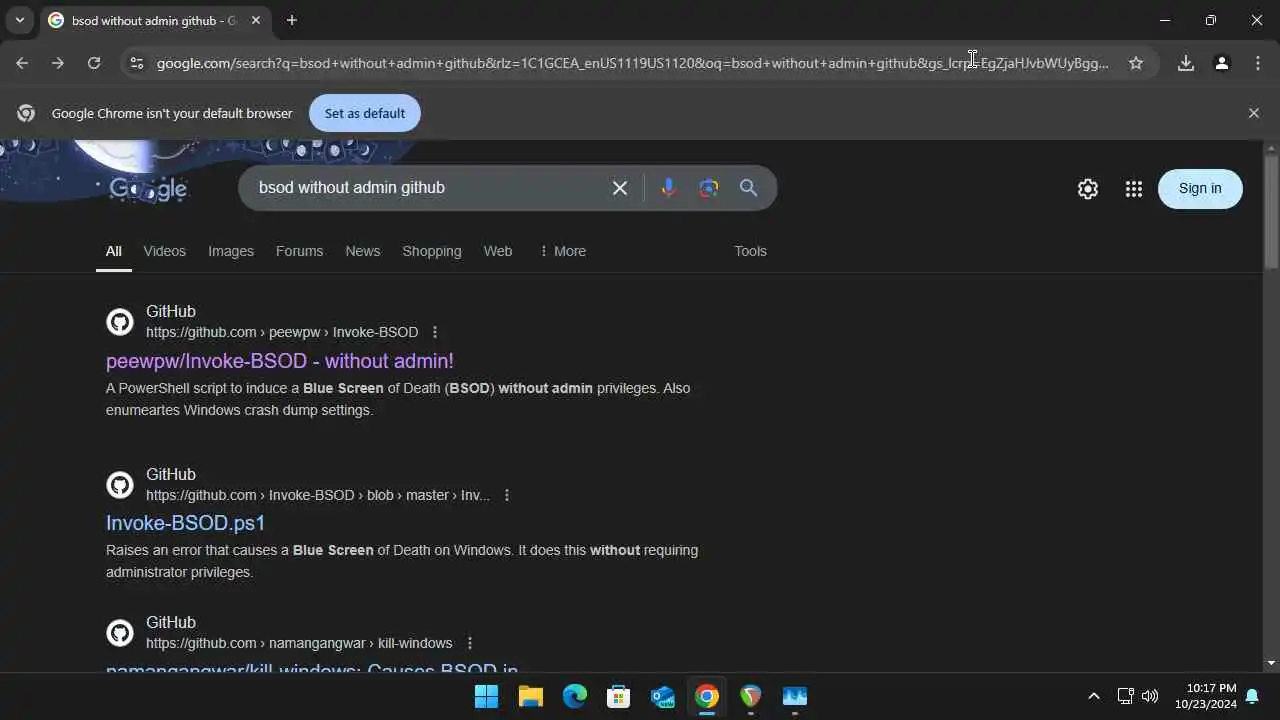Viewport: 1280px width, 720px height.
Task: Open the Invoke-BSOD.ps1 result
Action: point(186,523)
